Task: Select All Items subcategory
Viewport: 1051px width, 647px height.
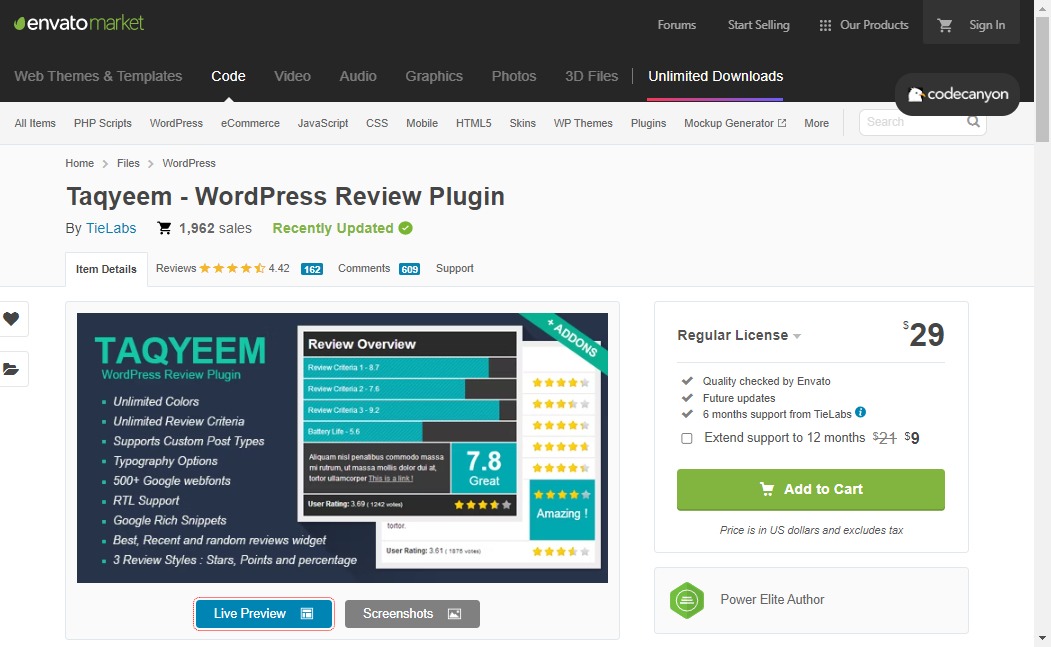Action: [35, 123]
